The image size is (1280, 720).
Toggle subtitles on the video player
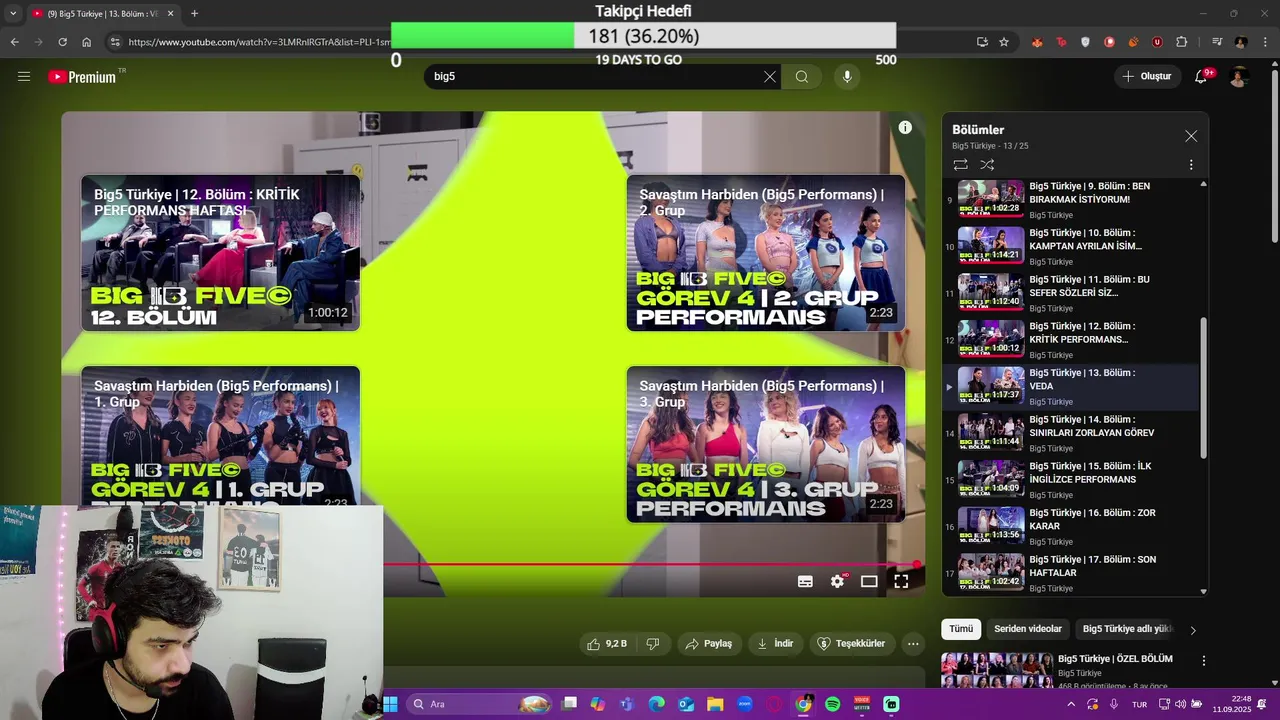pos(805,581)
